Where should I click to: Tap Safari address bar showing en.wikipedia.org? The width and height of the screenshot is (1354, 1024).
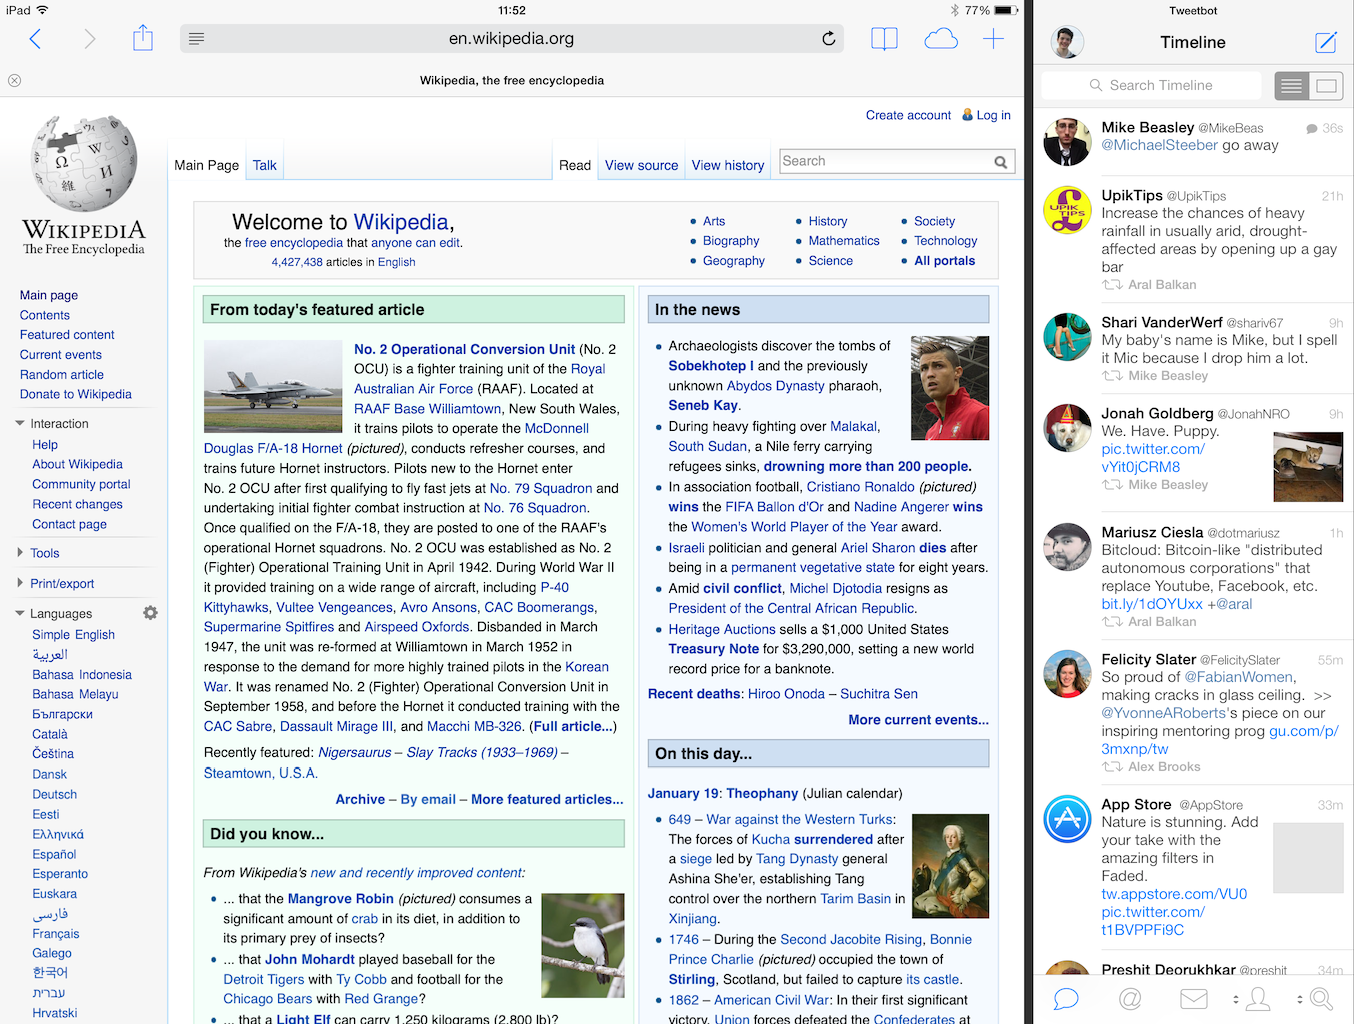point(511,39)
